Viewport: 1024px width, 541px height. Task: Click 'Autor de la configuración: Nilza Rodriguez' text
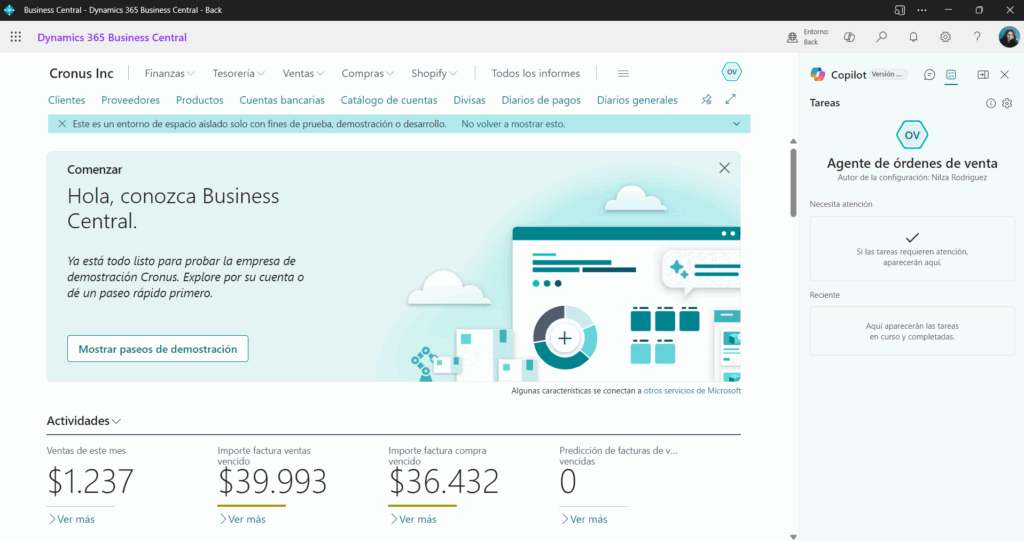(x=912, y=178)
